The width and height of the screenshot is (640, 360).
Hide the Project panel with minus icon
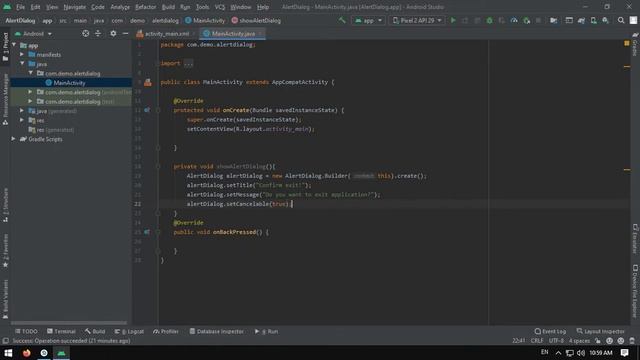(125, 33)
